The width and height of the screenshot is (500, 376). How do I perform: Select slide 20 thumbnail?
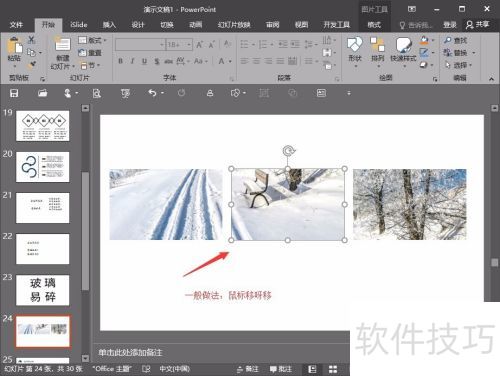click(x=43, y=167)
